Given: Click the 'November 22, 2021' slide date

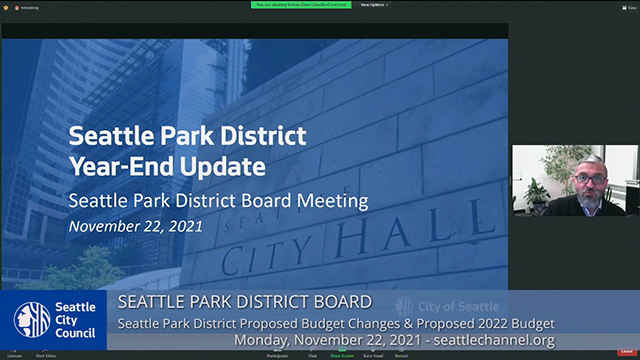Looking at the screenshot, I should (x=136, y=227).
